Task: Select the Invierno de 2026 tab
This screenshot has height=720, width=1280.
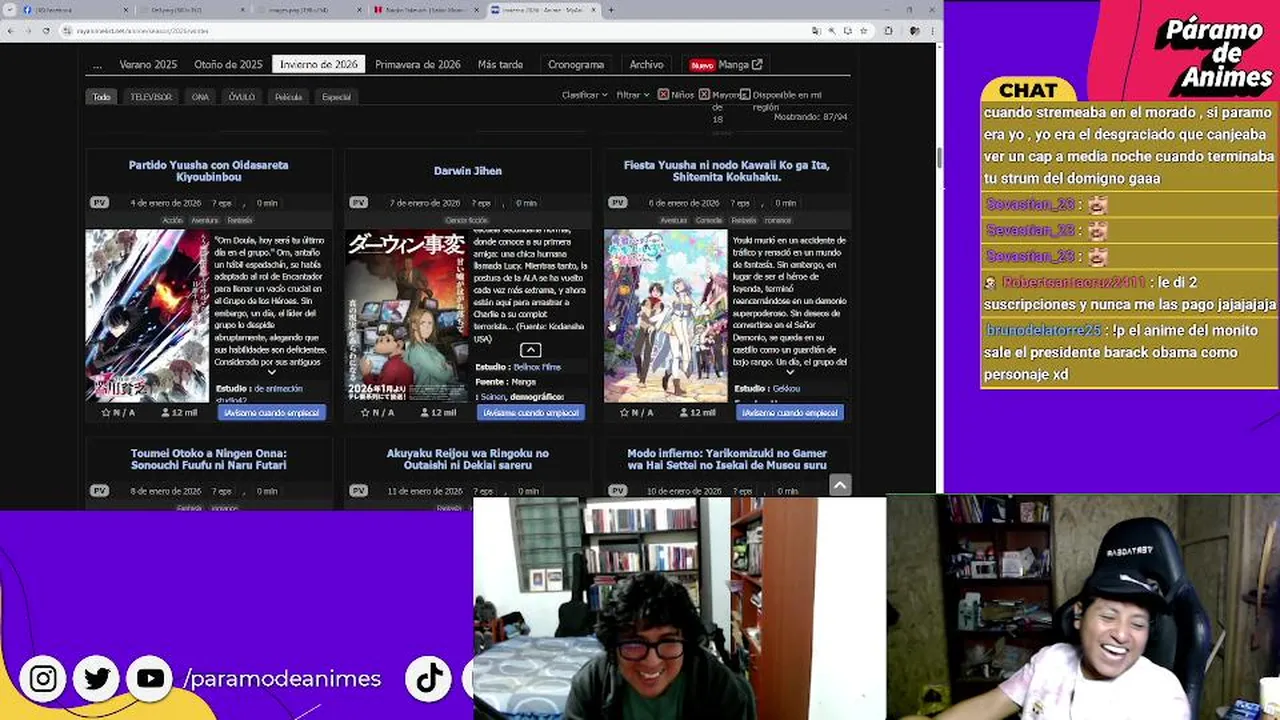Action: pos(319,64)
